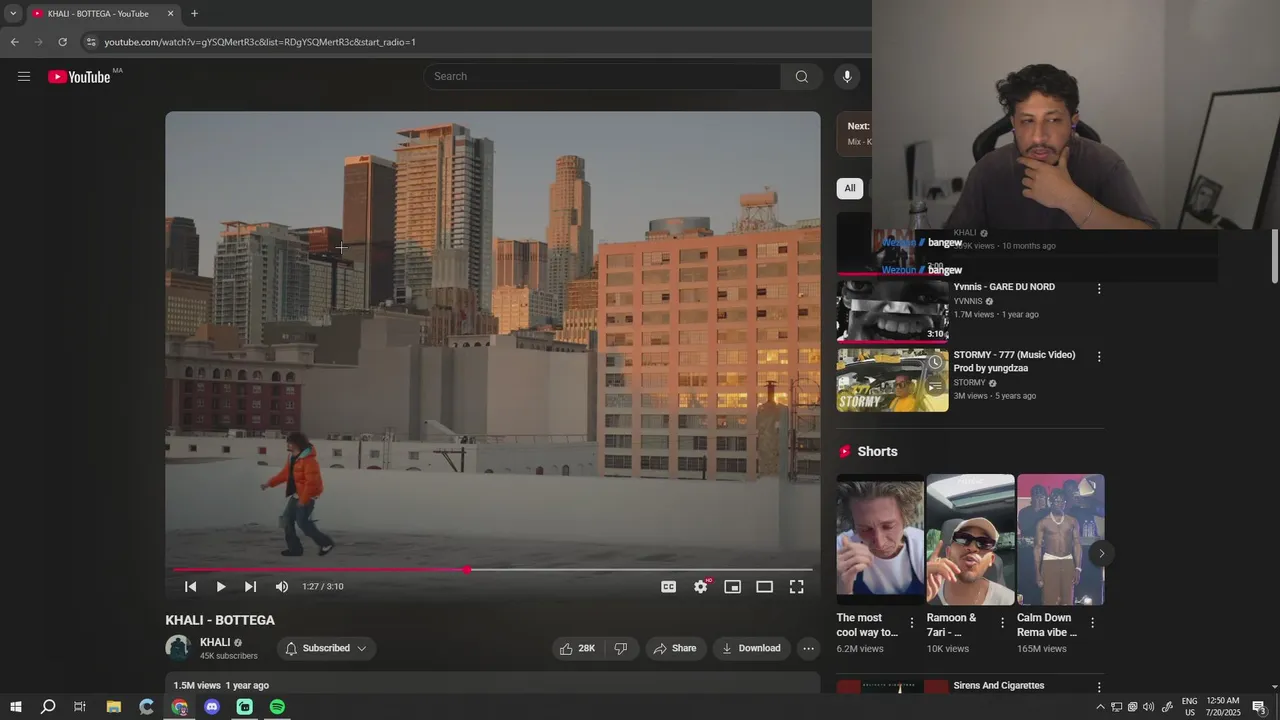1280x720 pixels.
Task: Skip to the previous video
Action: (x=190, y=587)
